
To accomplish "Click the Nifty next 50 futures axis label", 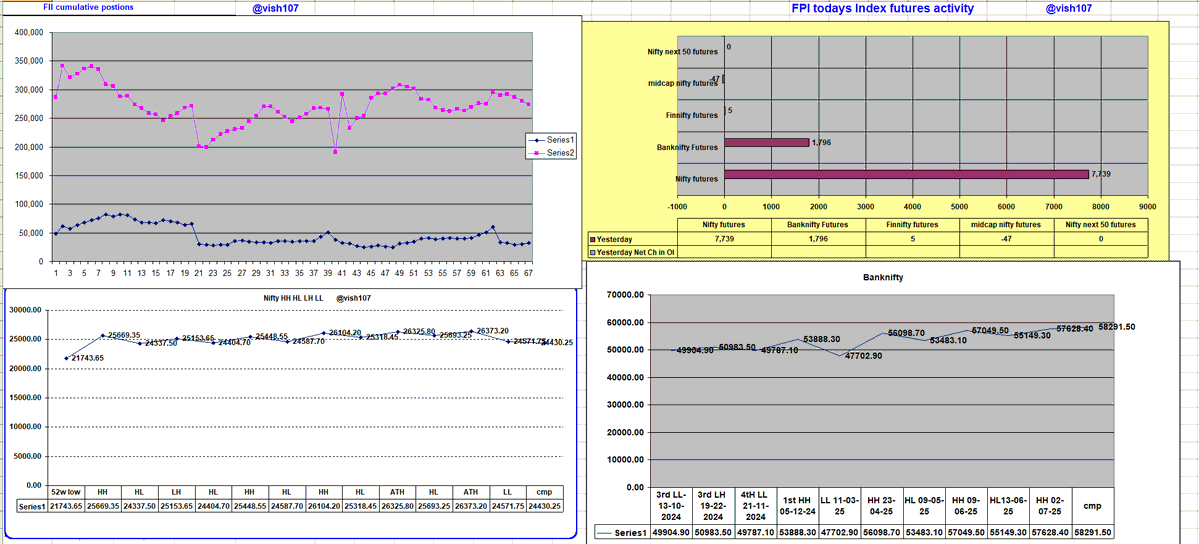I will [683, 51].
